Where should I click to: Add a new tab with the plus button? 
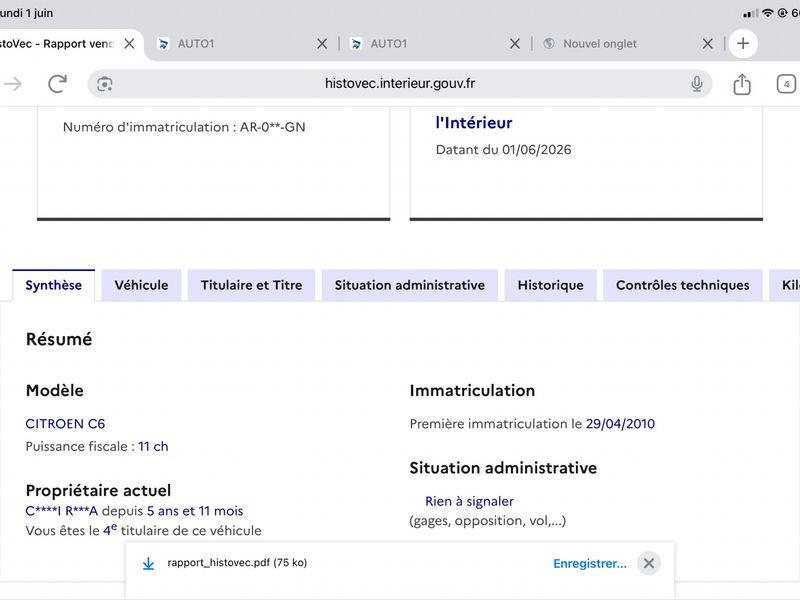743,43
